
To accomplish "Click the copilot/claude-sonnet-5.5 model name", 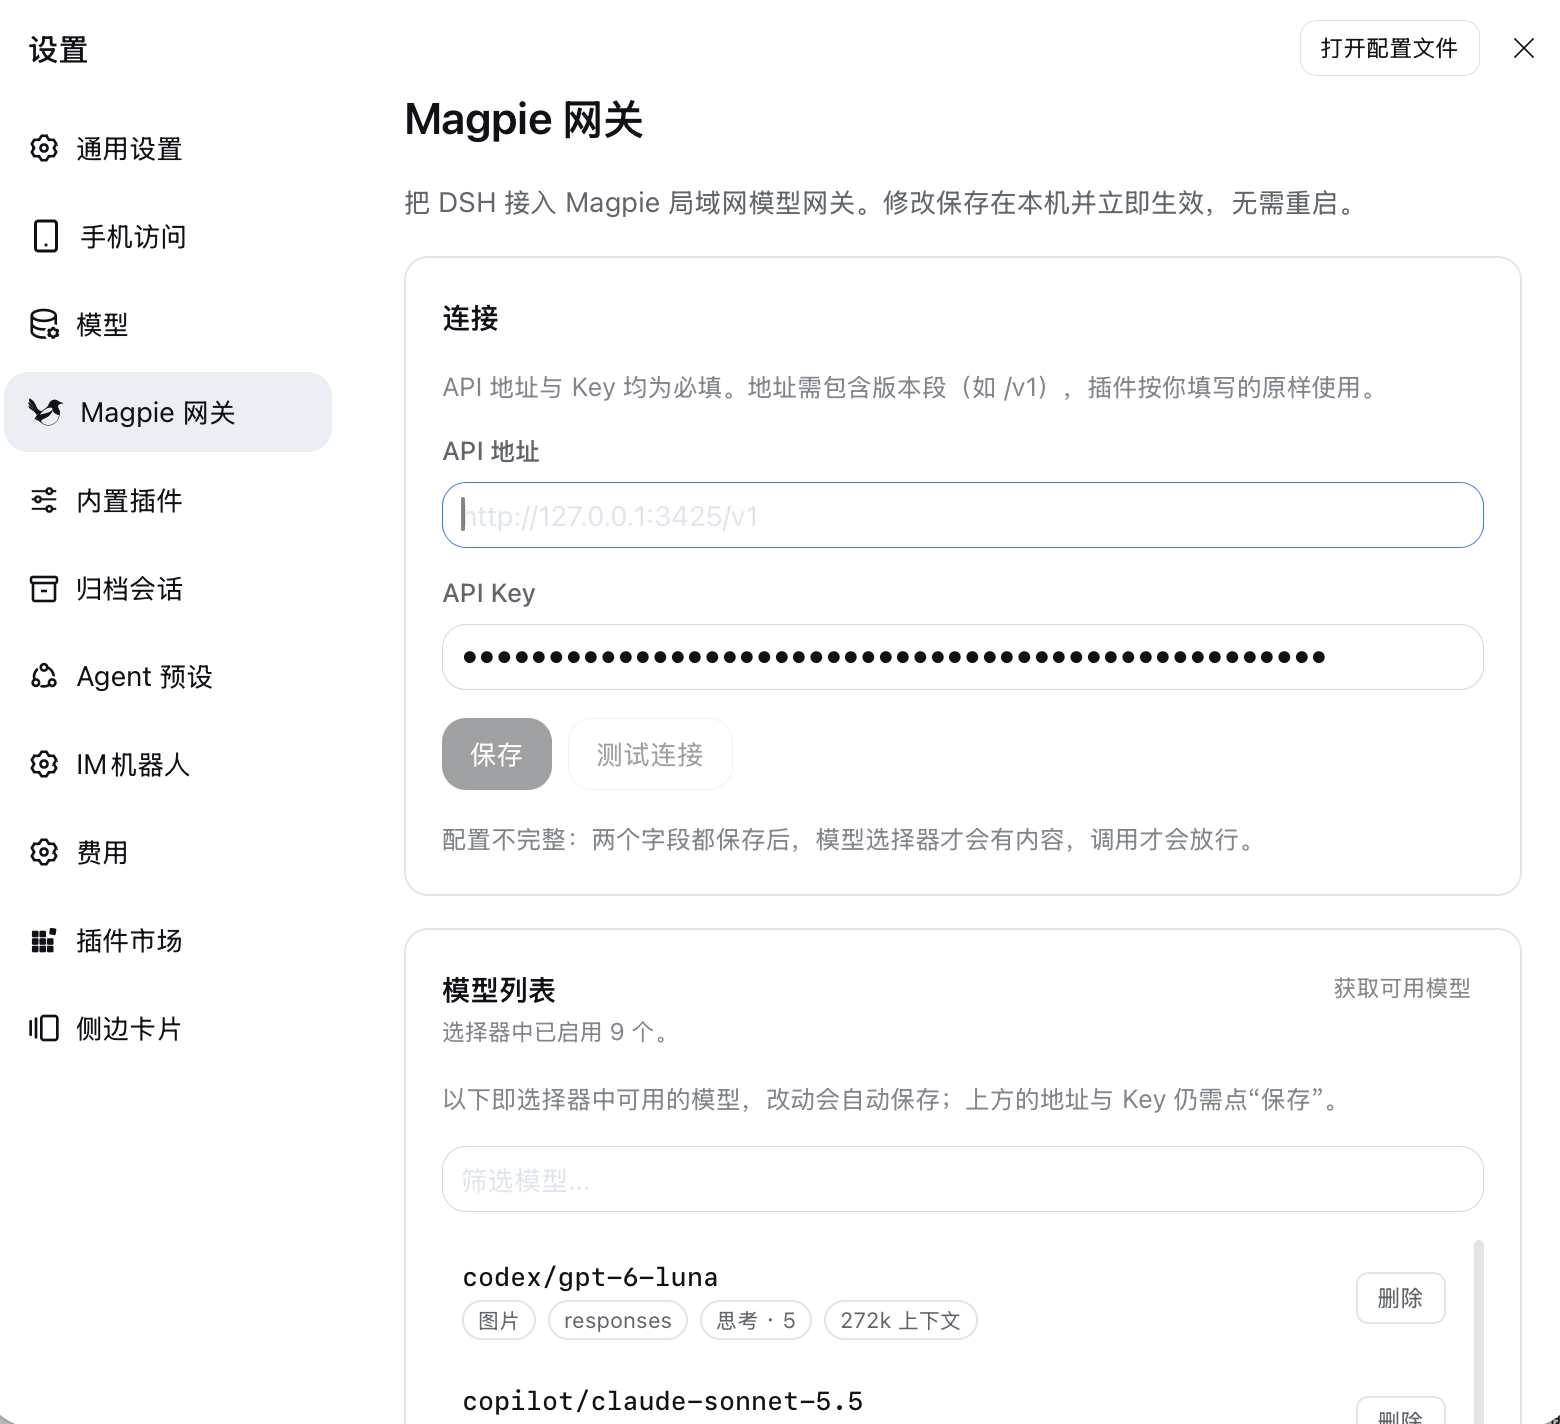I will tap(663, 1401).
